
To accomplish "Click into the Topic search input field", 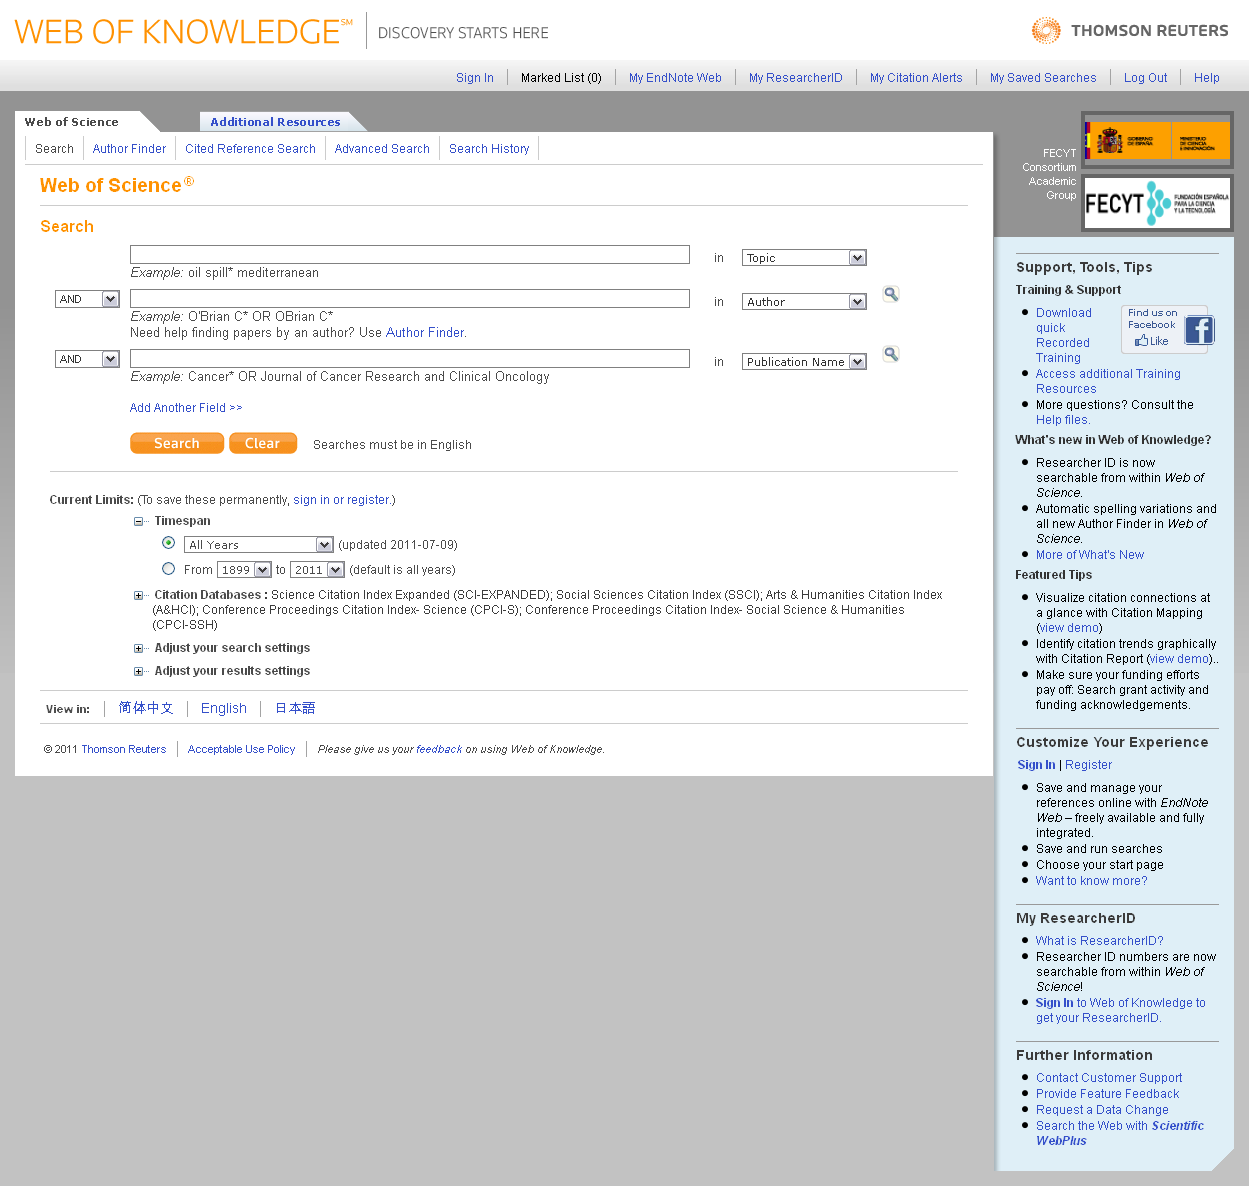I will [x=410, y=254].
